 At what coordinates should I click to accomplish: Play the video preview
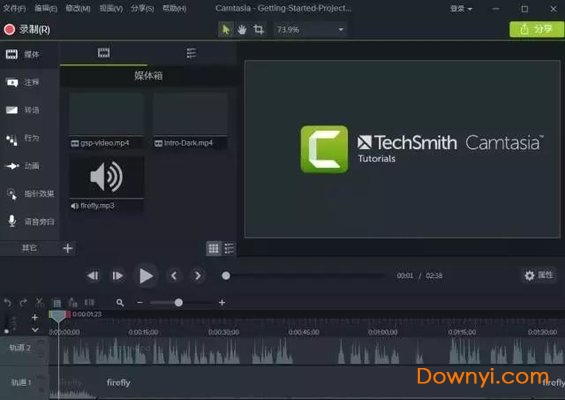146,276
